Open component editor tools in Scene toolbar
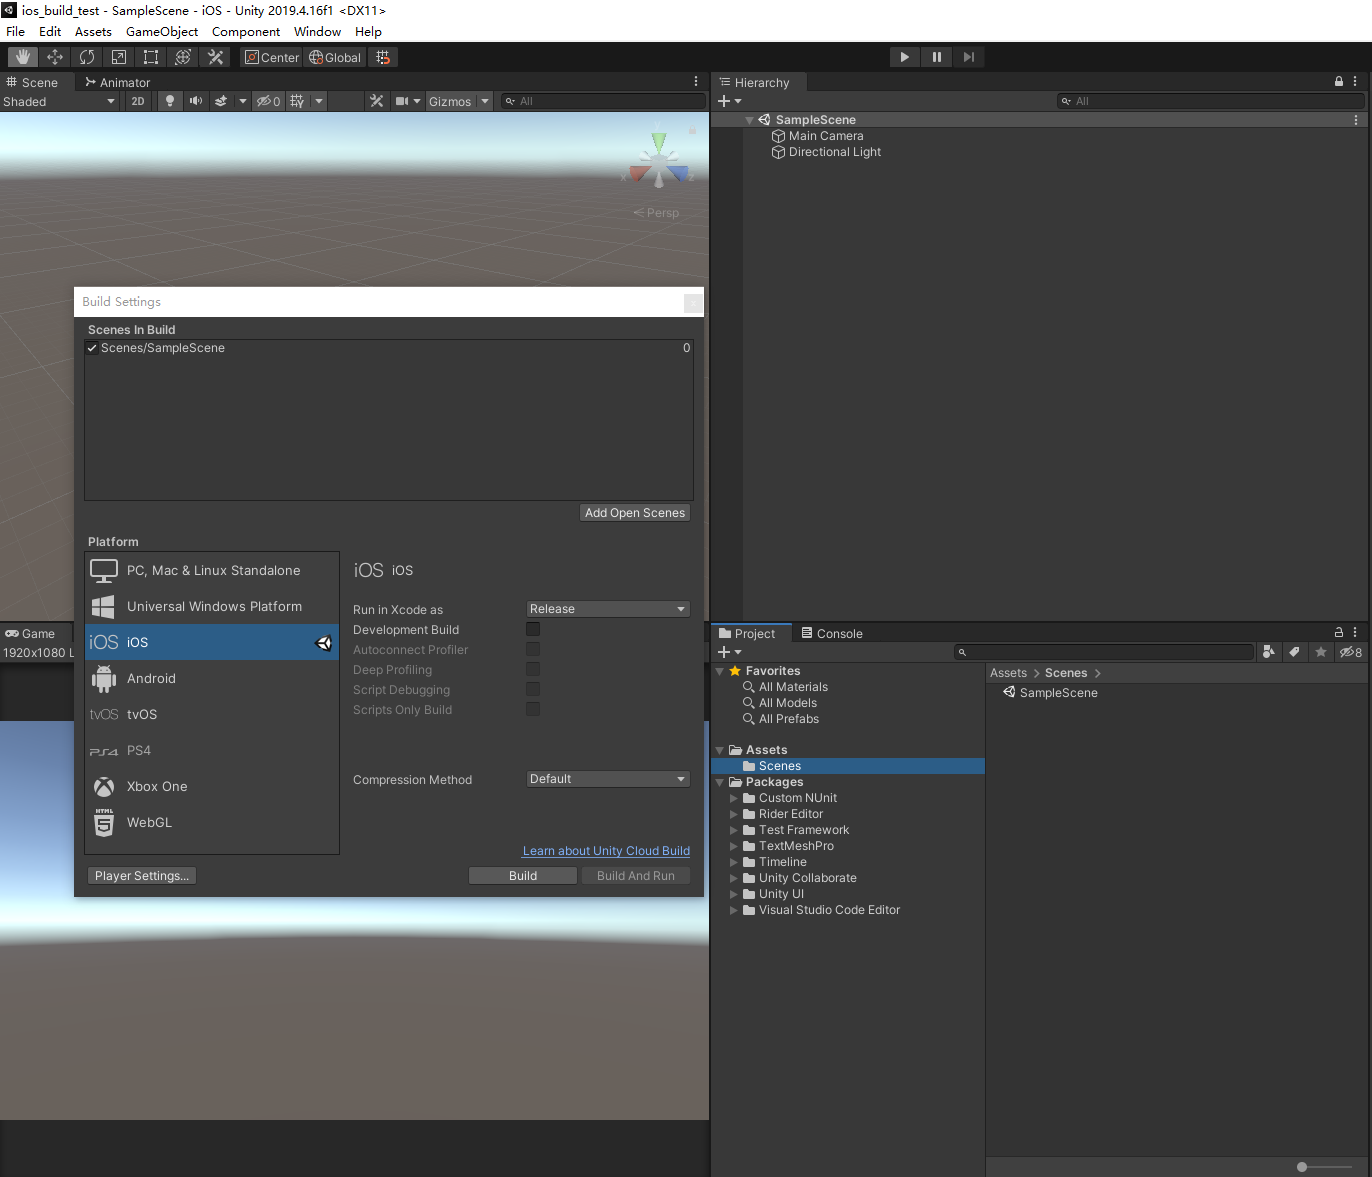Image resolution: width=1372 pixels, height=1177 pixels. (x=376, y=101)
